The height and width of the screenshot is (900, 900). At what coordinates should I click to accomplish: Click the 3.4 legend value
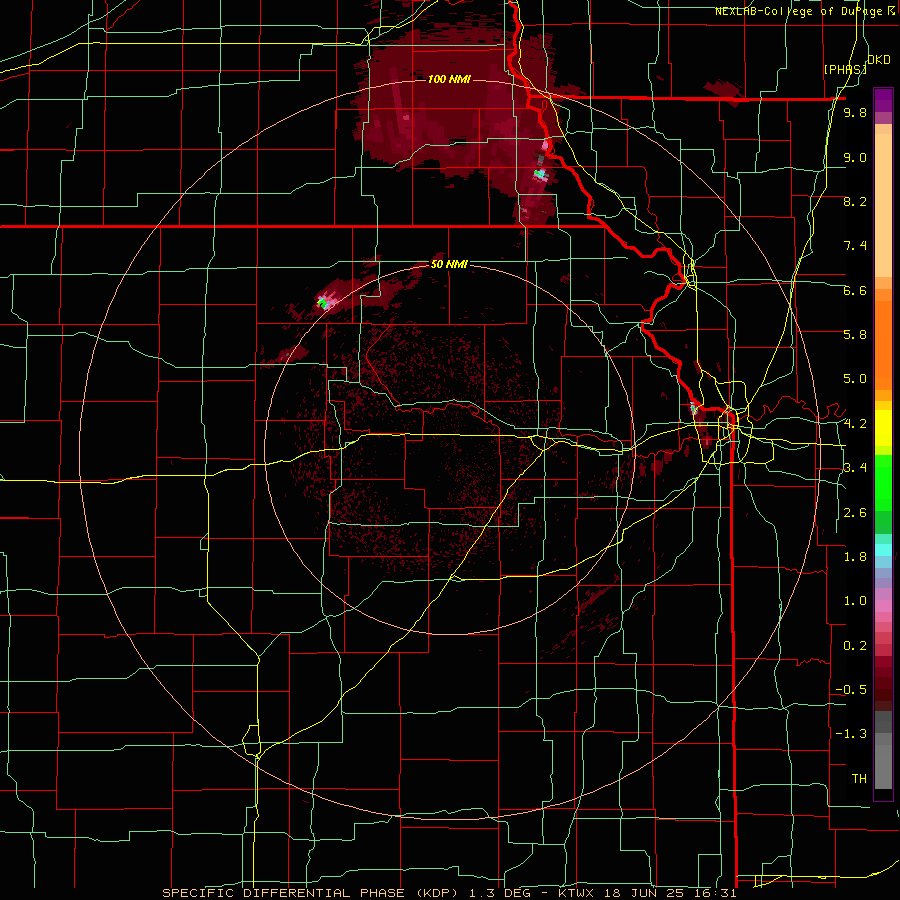tap(855, 468)
